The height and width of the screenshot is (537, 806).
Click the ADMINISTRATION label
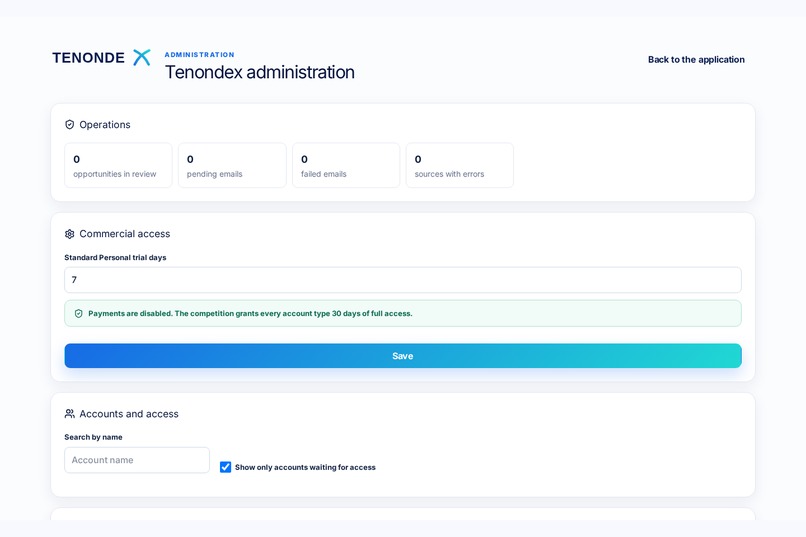coord(199,54)
